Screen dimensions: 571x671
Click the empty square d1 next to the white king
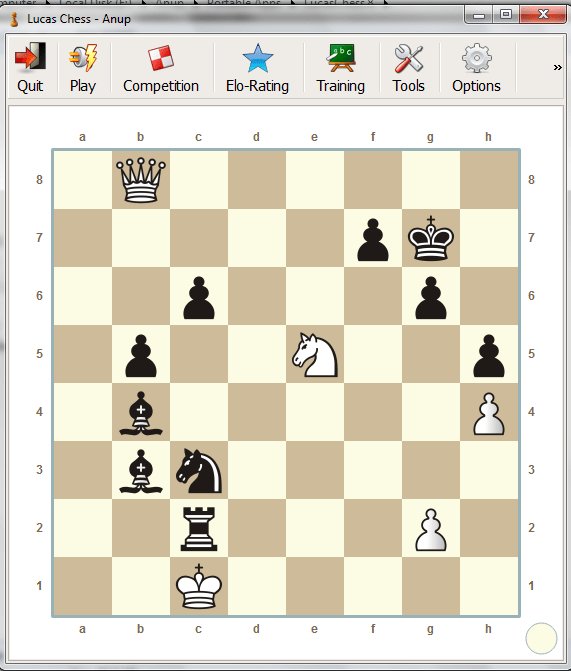(256, 586)
